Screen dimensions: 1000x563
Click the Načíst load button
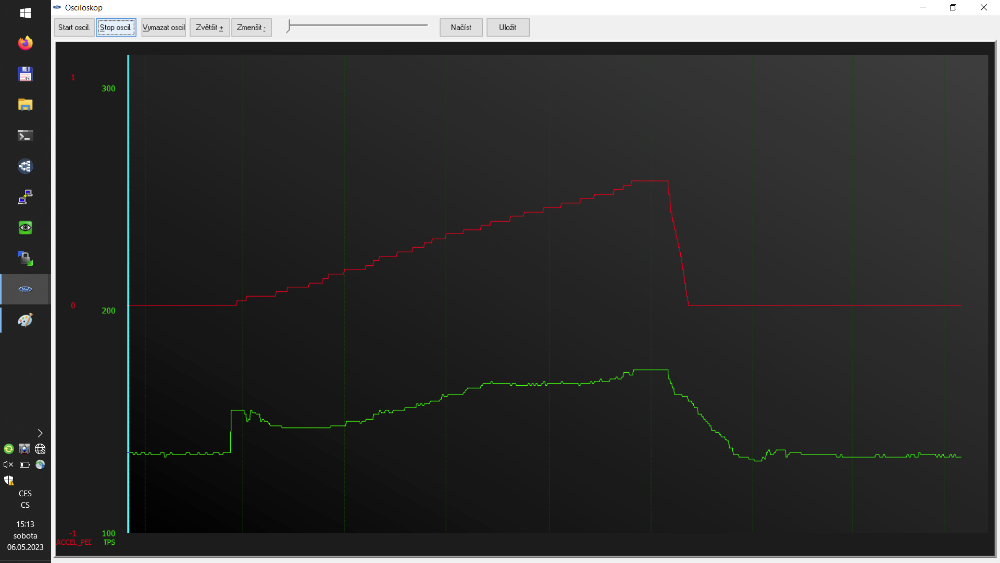coord(461,27)
